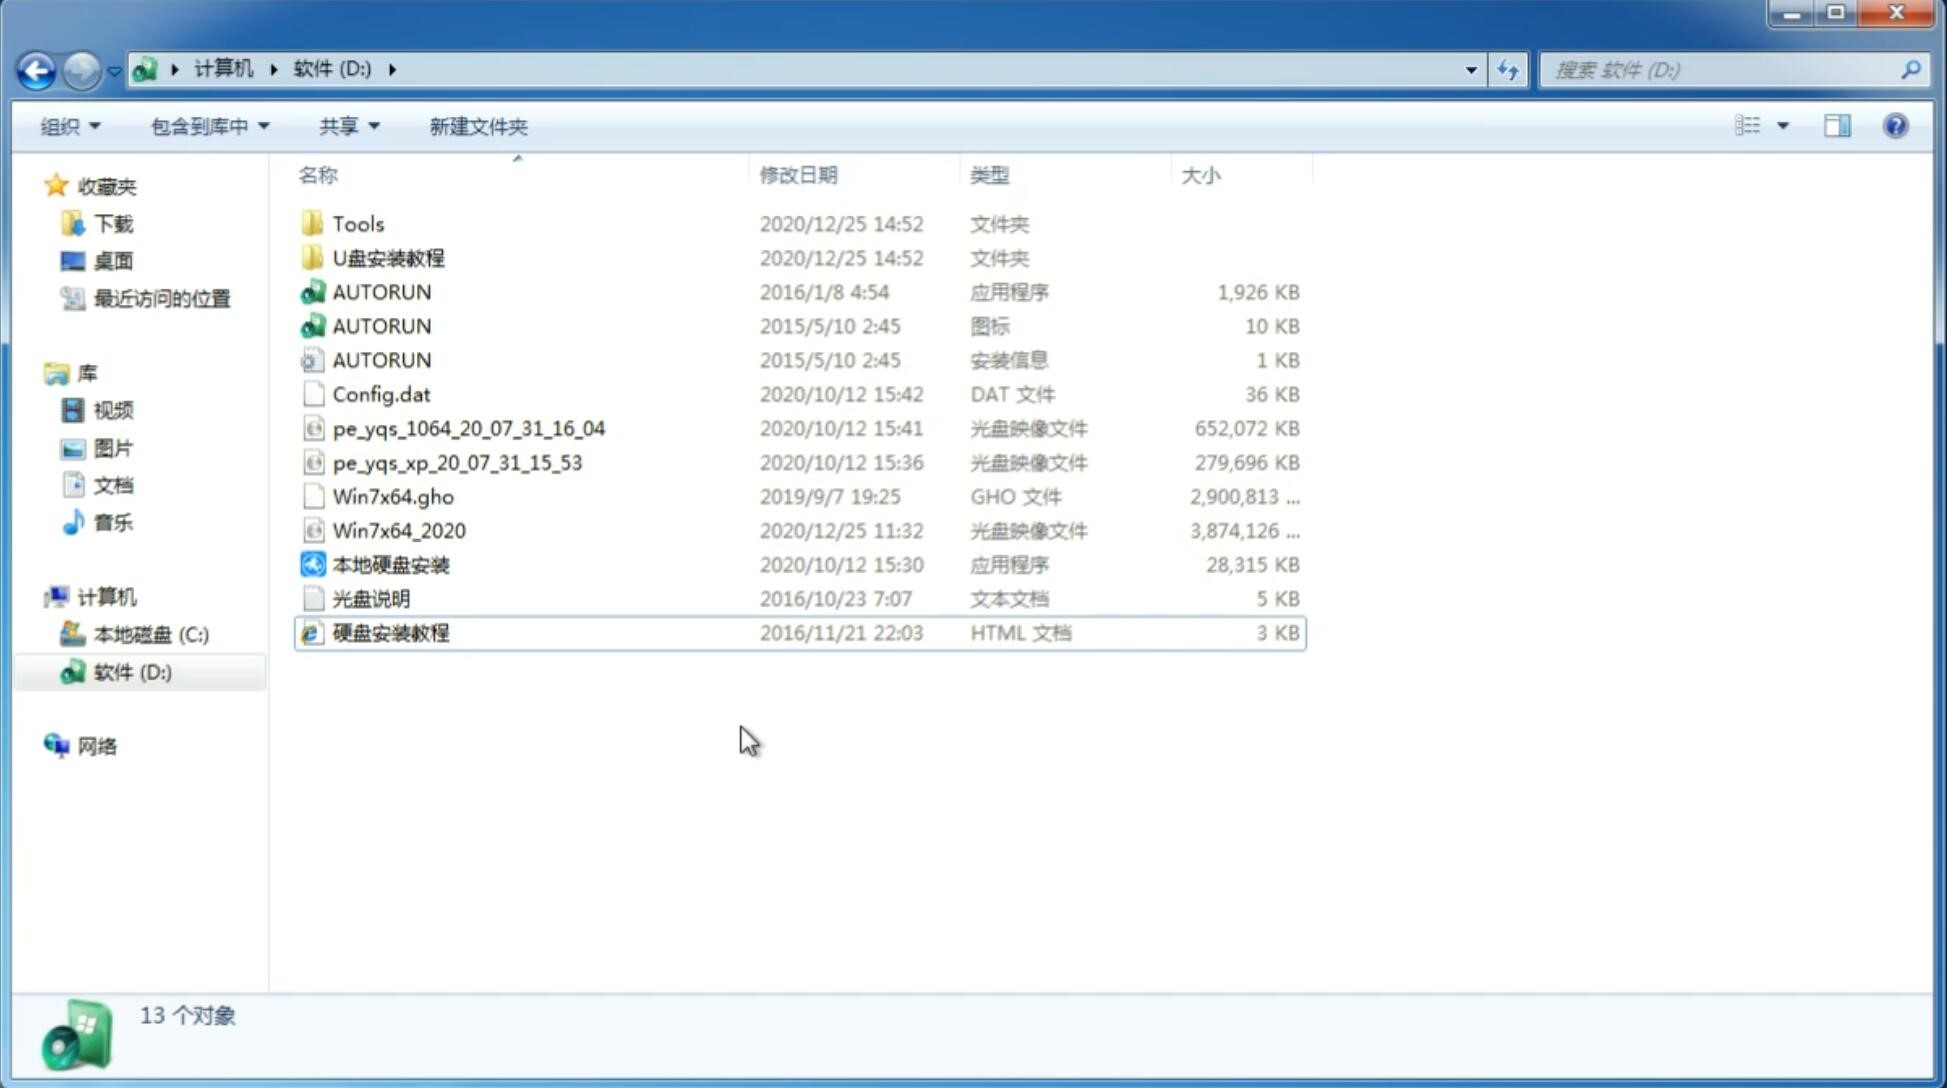Click 新建文件夹 button
1947x1088 pixels.
pos(477,126)
